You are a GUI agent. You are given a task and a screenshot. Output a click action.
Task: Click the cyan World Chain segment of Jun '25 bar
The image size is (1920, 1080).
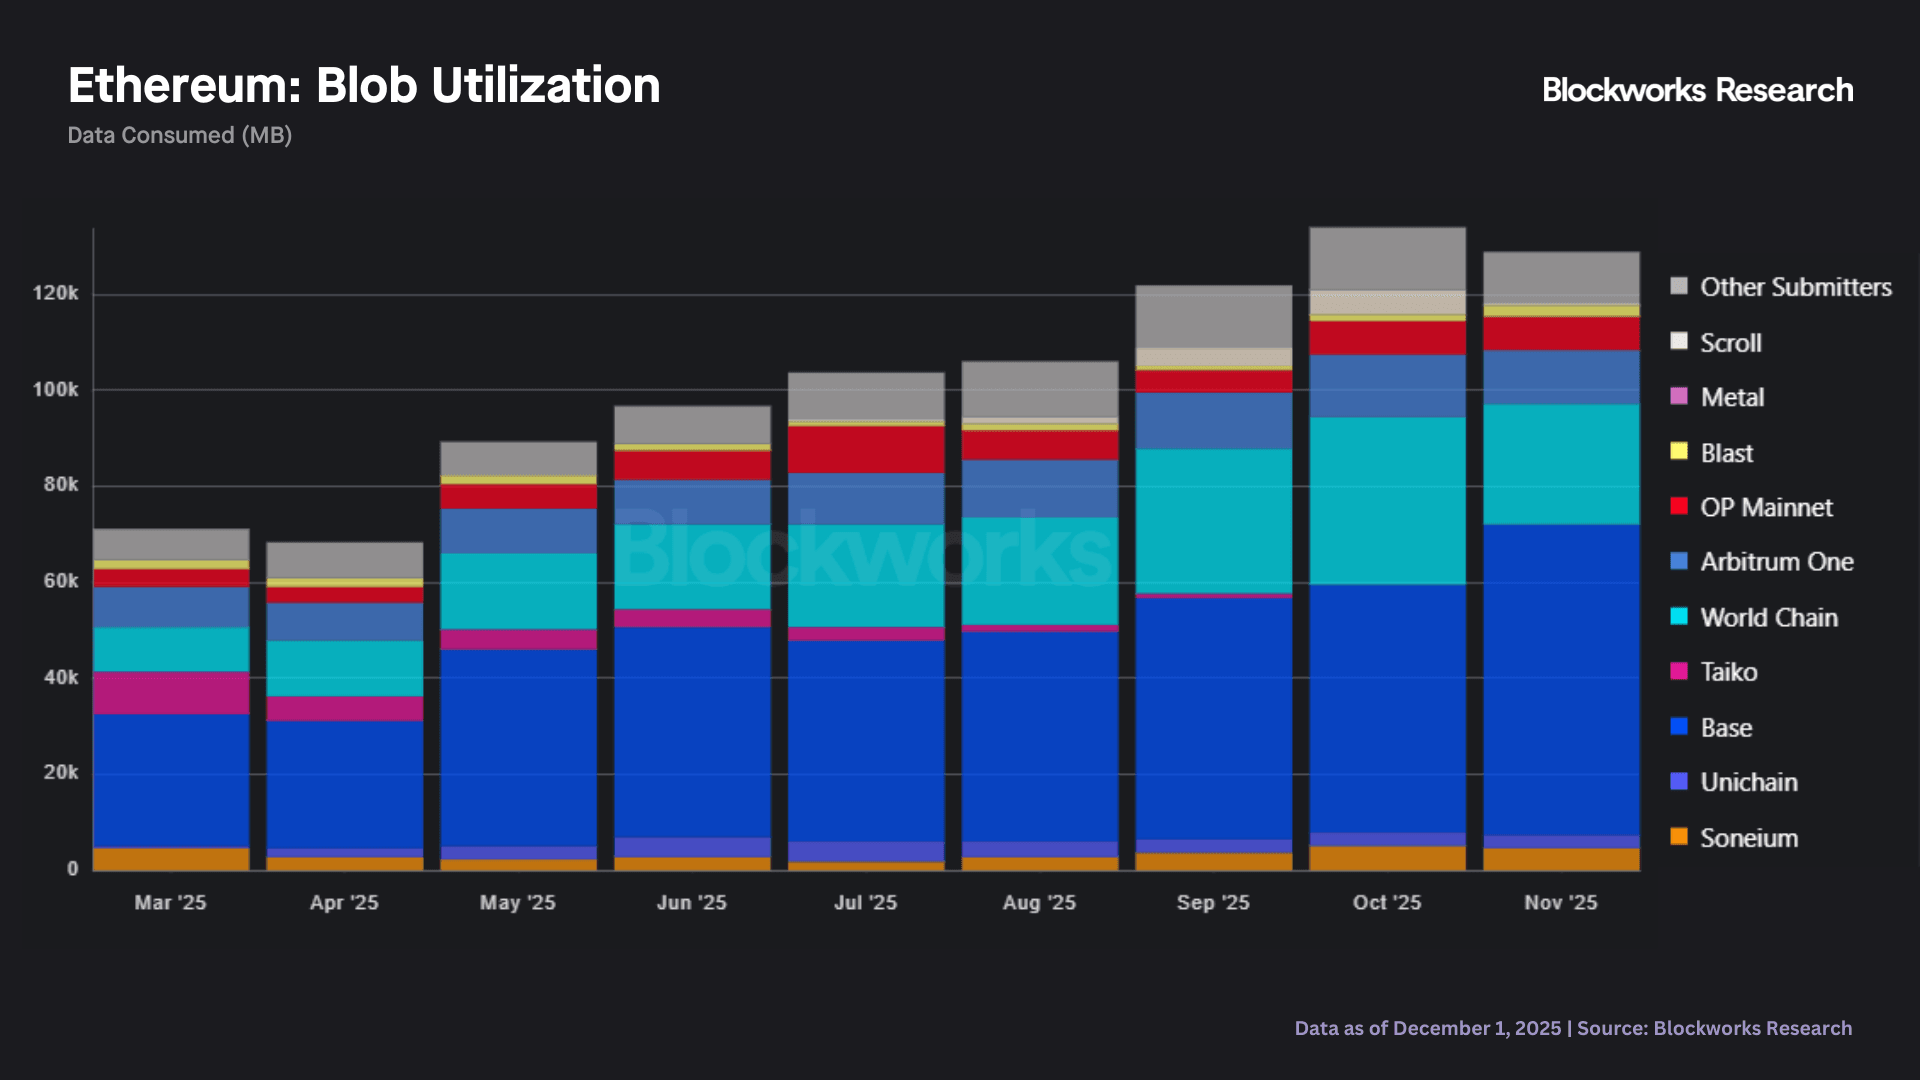(x=692, y=567)
